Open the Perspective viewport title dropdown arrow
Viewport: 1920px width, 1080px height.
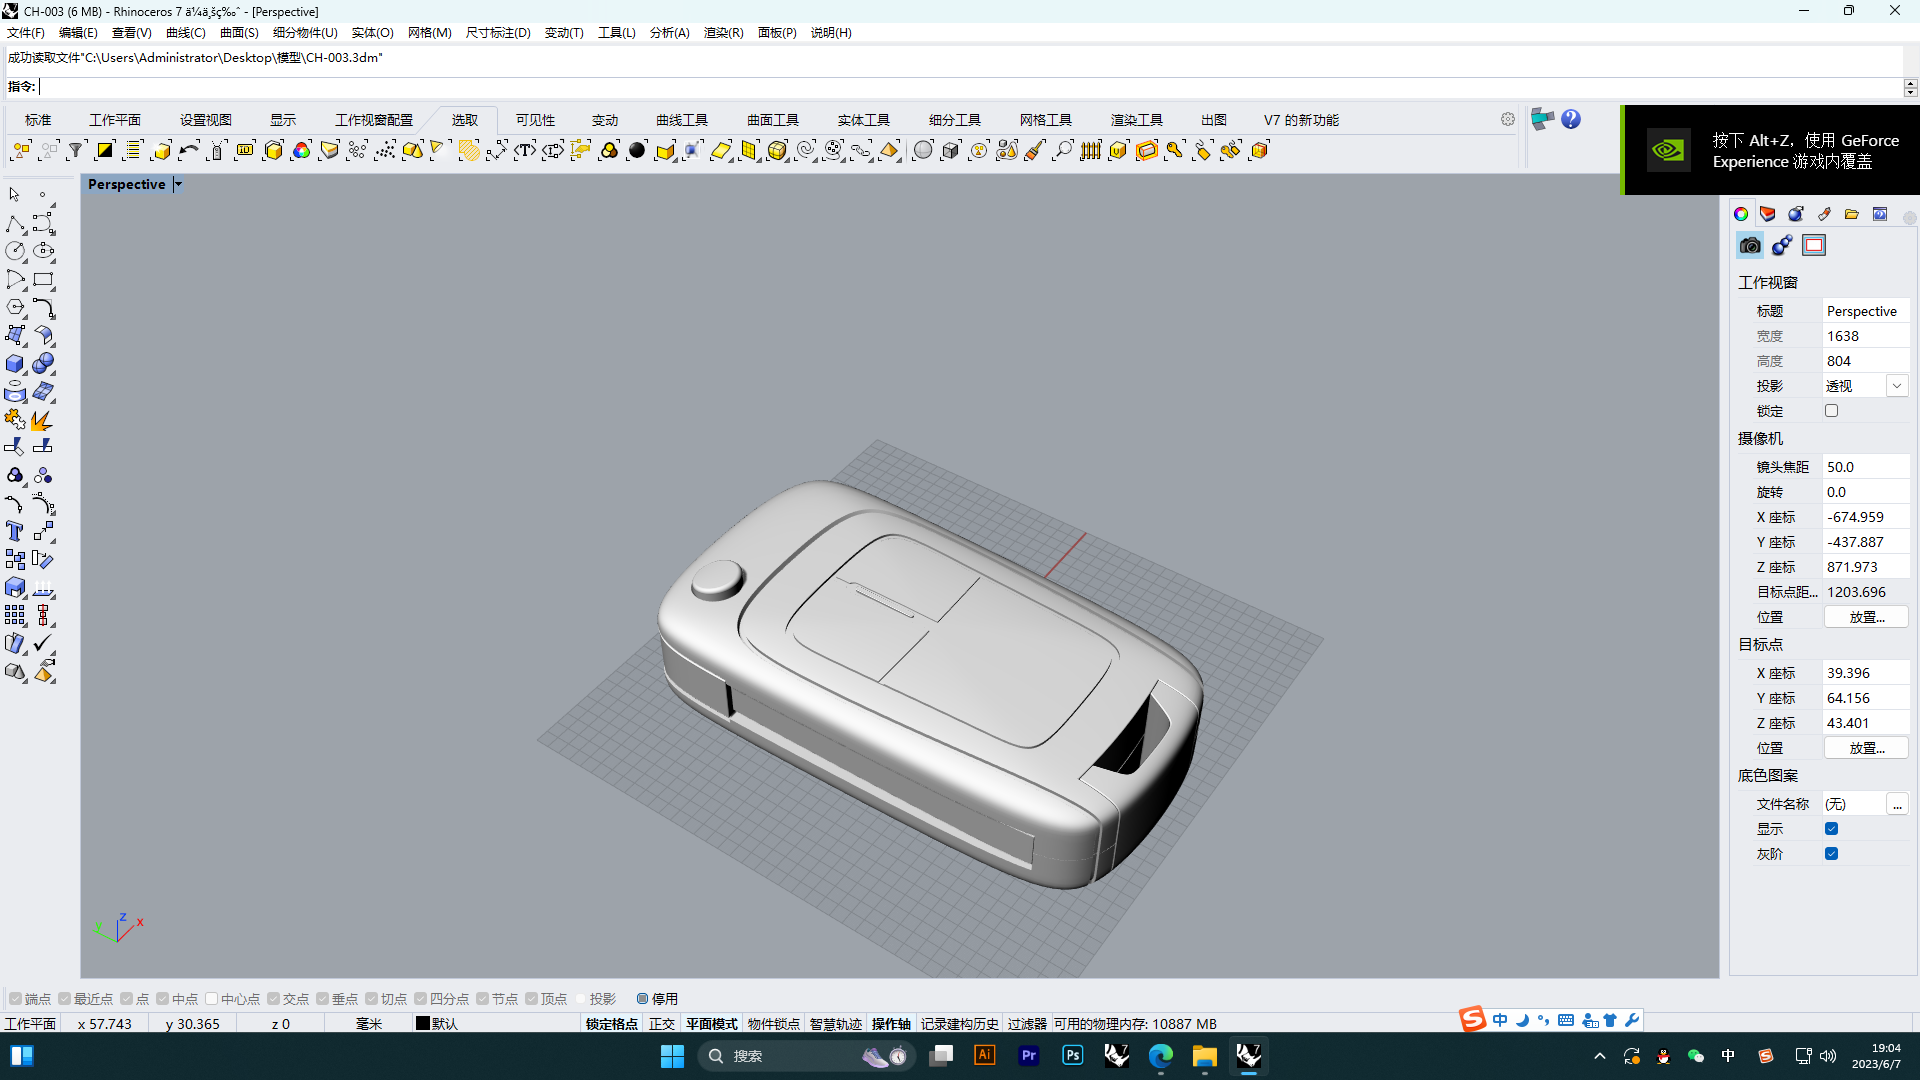178,184
